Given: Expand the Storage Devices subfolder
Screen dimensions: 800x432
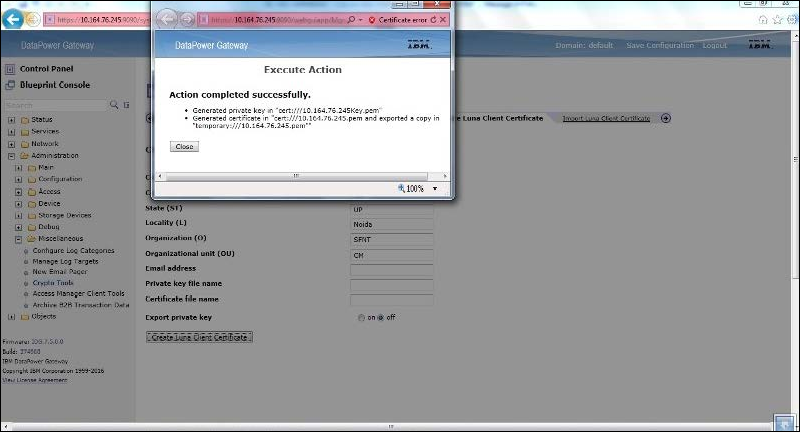Looking at the screenshot, I should tap(18, 216).
